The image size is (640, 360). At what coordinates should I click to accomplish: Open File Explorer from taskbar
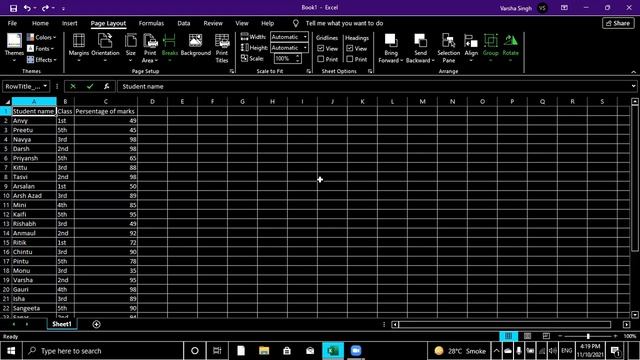[x=264, y=351]
